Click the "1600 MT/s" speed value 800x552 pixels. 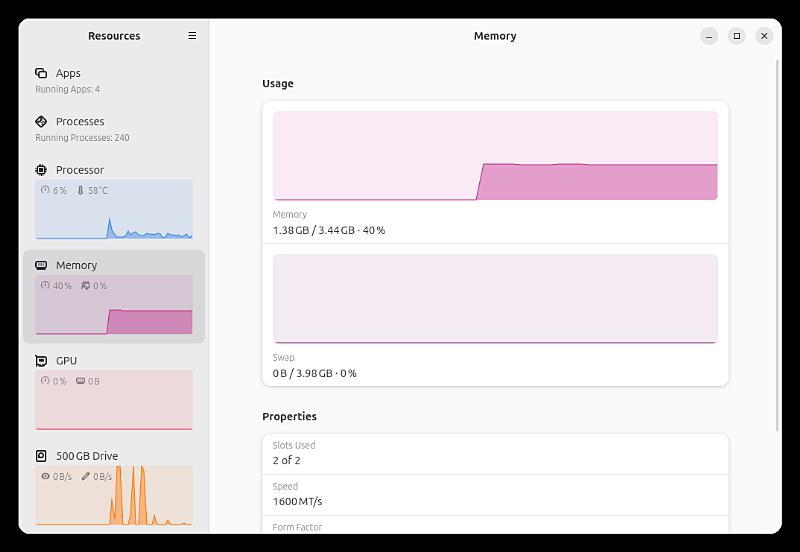[x=297, y=501]
